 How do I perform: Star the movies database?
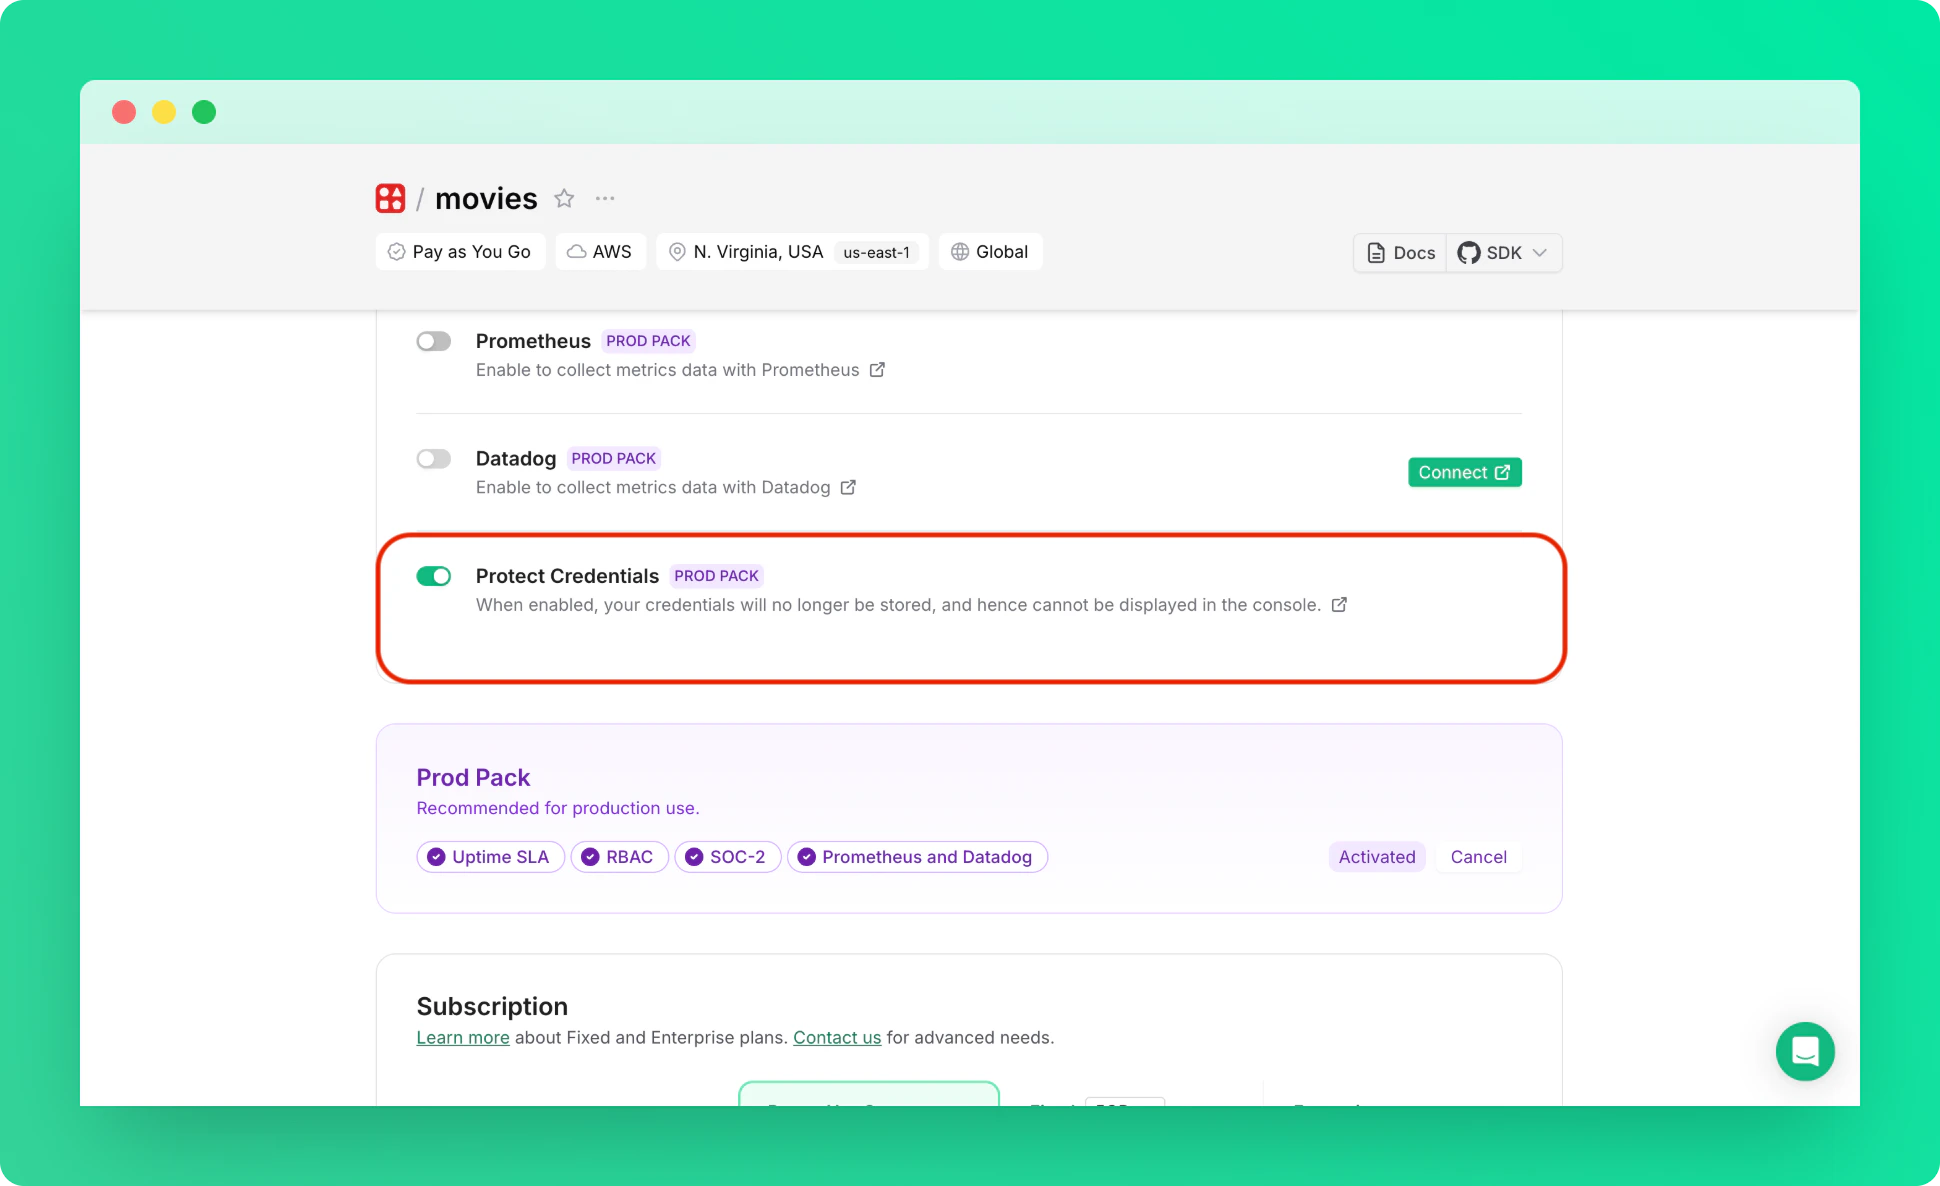(x=564, y=198)
